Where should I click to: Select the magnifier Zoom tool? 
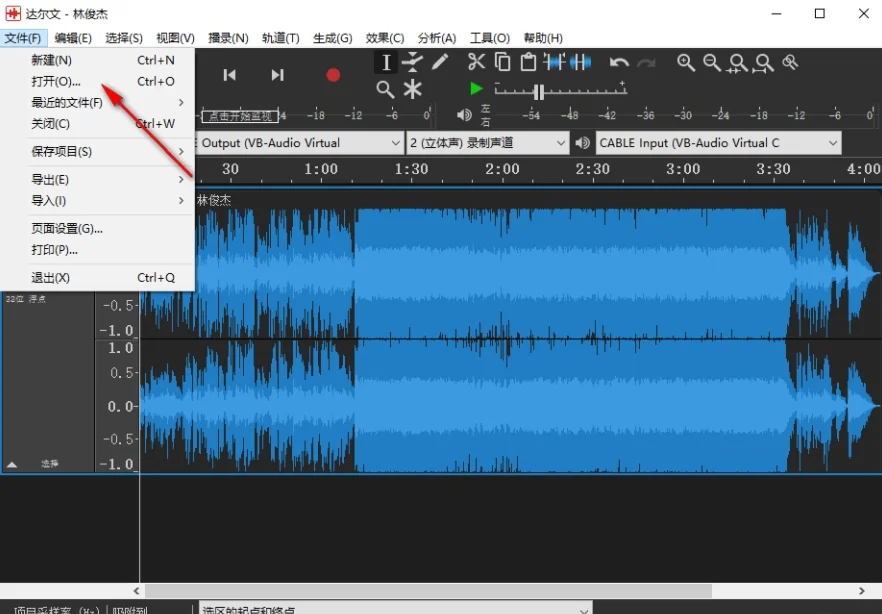click(x=385, y=89)
